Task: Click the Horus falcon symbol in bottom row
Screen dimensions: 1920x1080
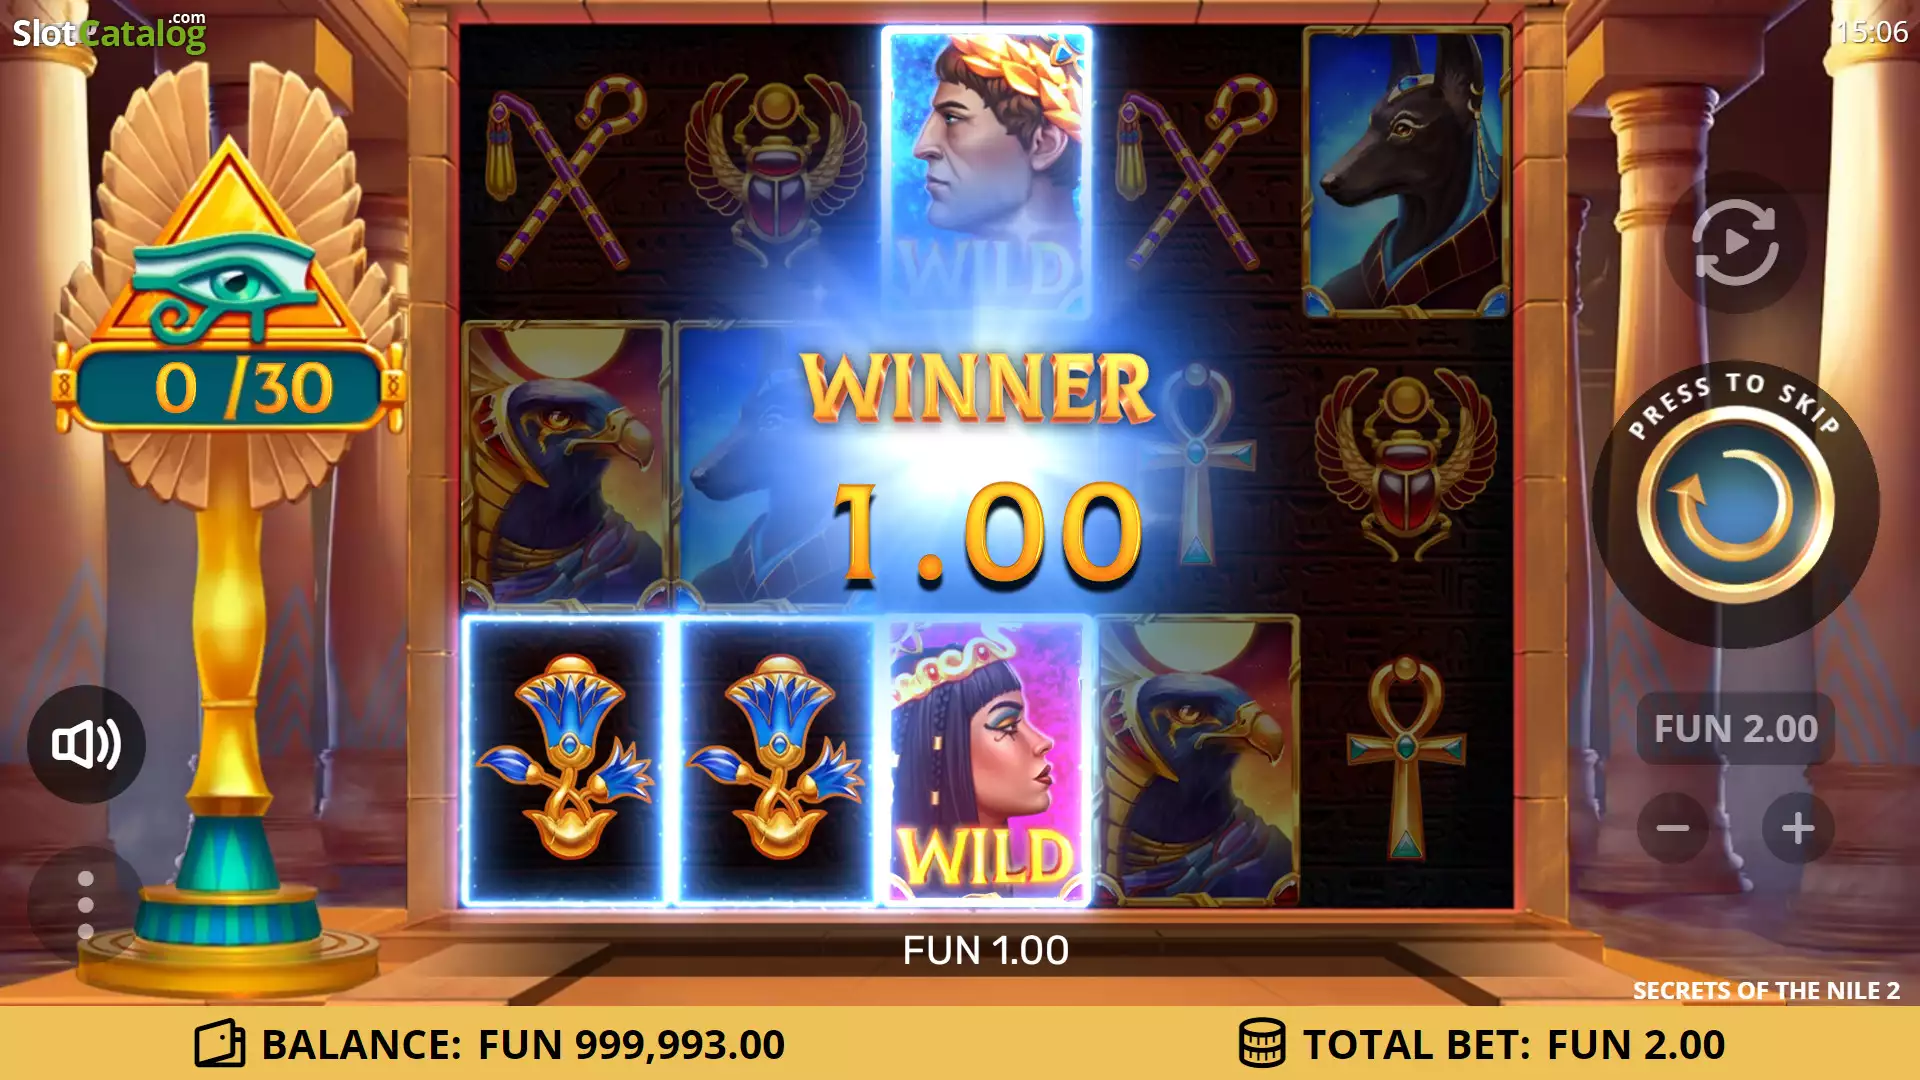Action: pos(1197,760)
